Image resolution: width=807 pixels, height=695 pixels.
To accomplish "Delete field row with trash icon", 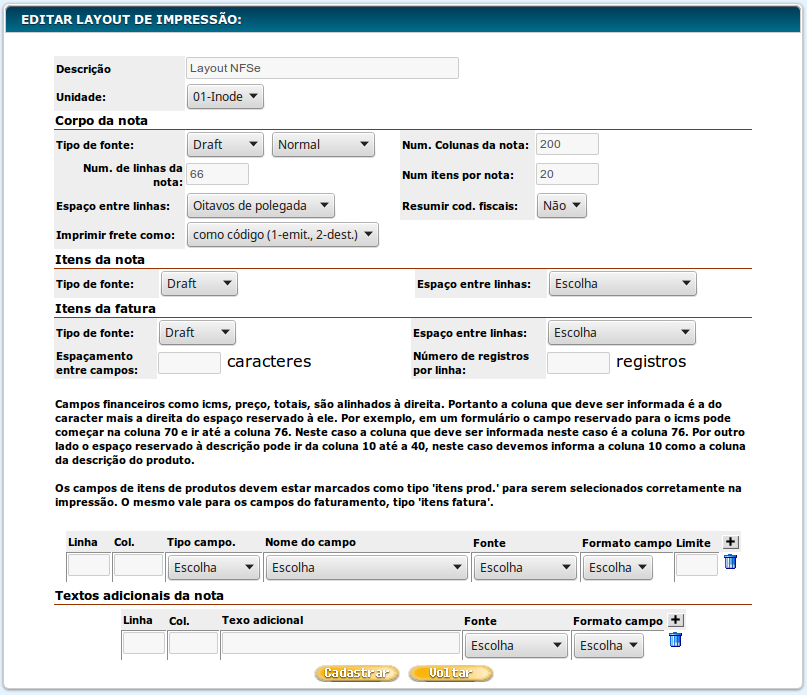I will (x=730, y=562).
